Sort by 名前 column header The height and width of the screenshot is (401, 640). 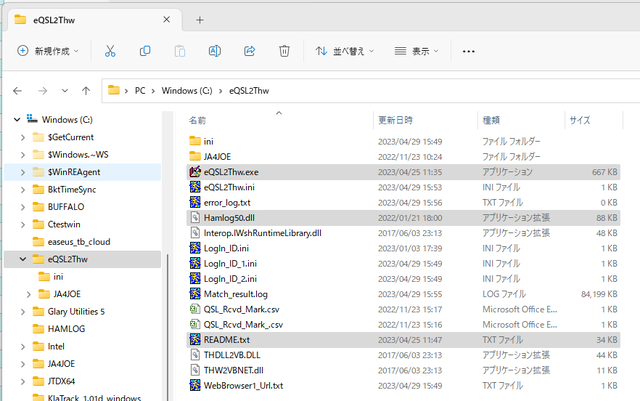pyautogui.click(x=197, y=120)
